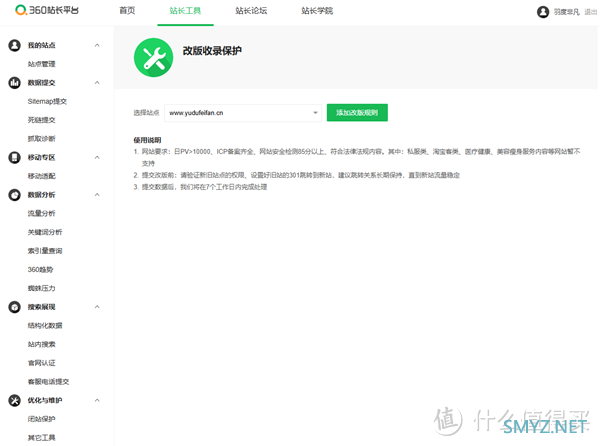Open 360趋势 in the sidebar
Screen dimensions: 600x446
tap(40, 270)
